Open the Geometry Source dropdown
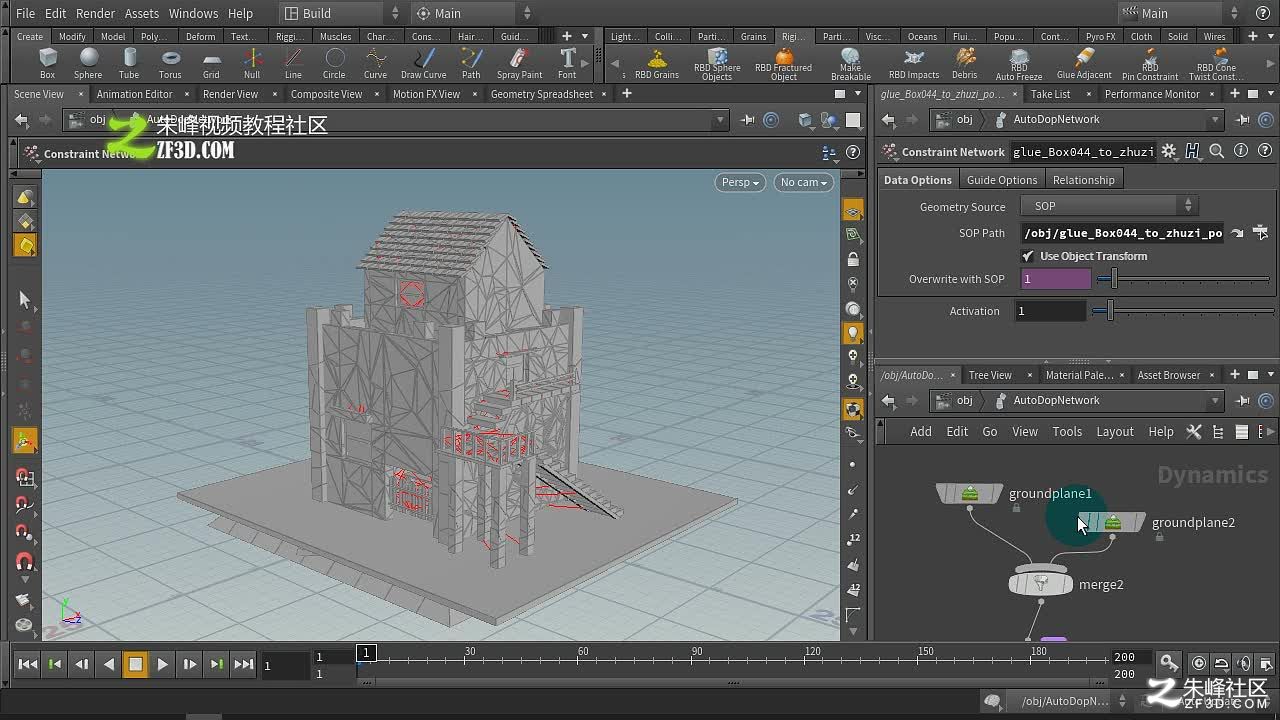This screenshot has width=1280, height=720. [x=1108, y=206]
